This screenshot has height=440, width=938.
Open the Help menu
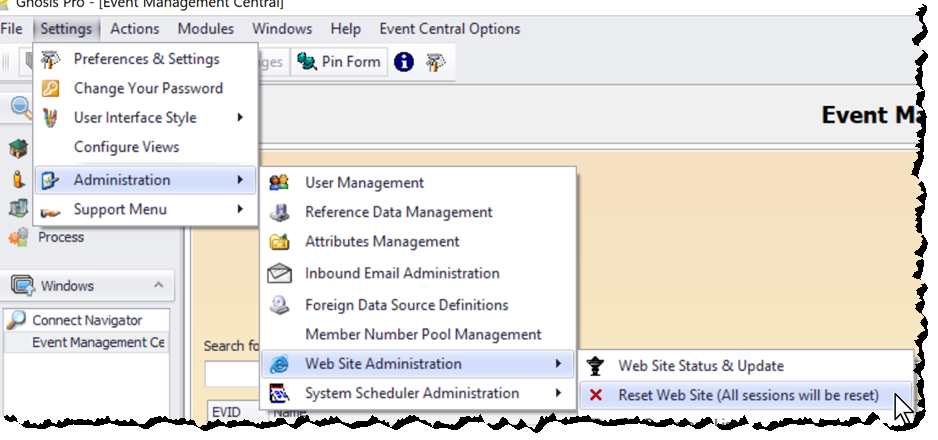pyautogui.click(x=346, y=29)
